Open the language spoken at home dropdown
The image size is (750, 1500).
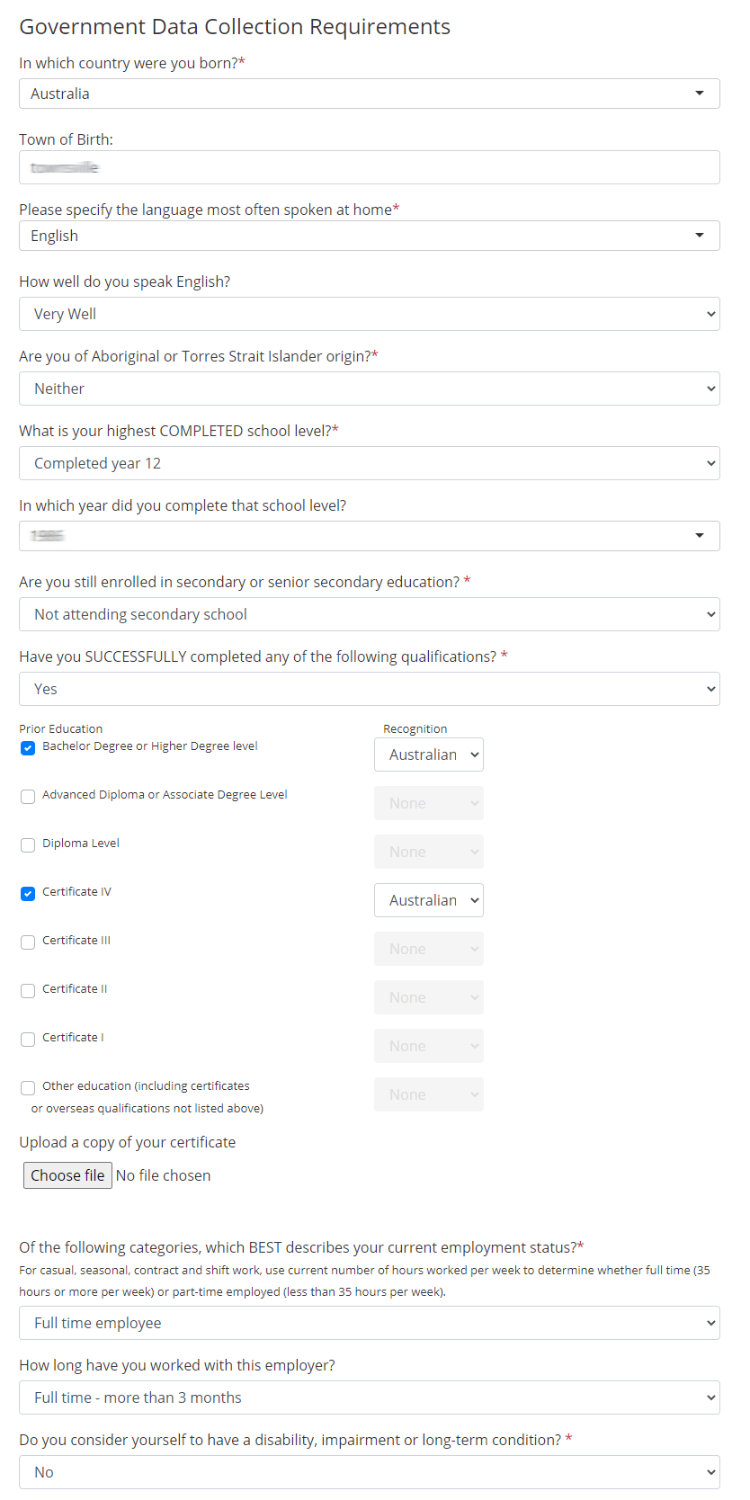tap(369, 236)
